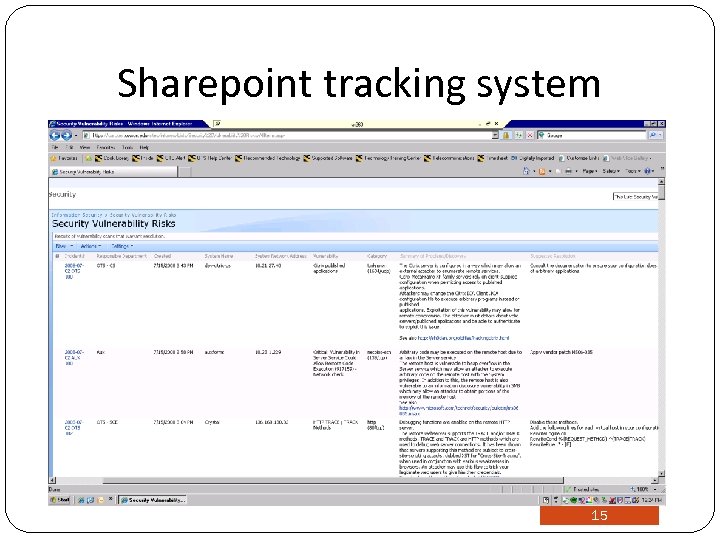Open the New dropdown in list toolbar
The width and height of the screenshot is (720, 540).
64,247
